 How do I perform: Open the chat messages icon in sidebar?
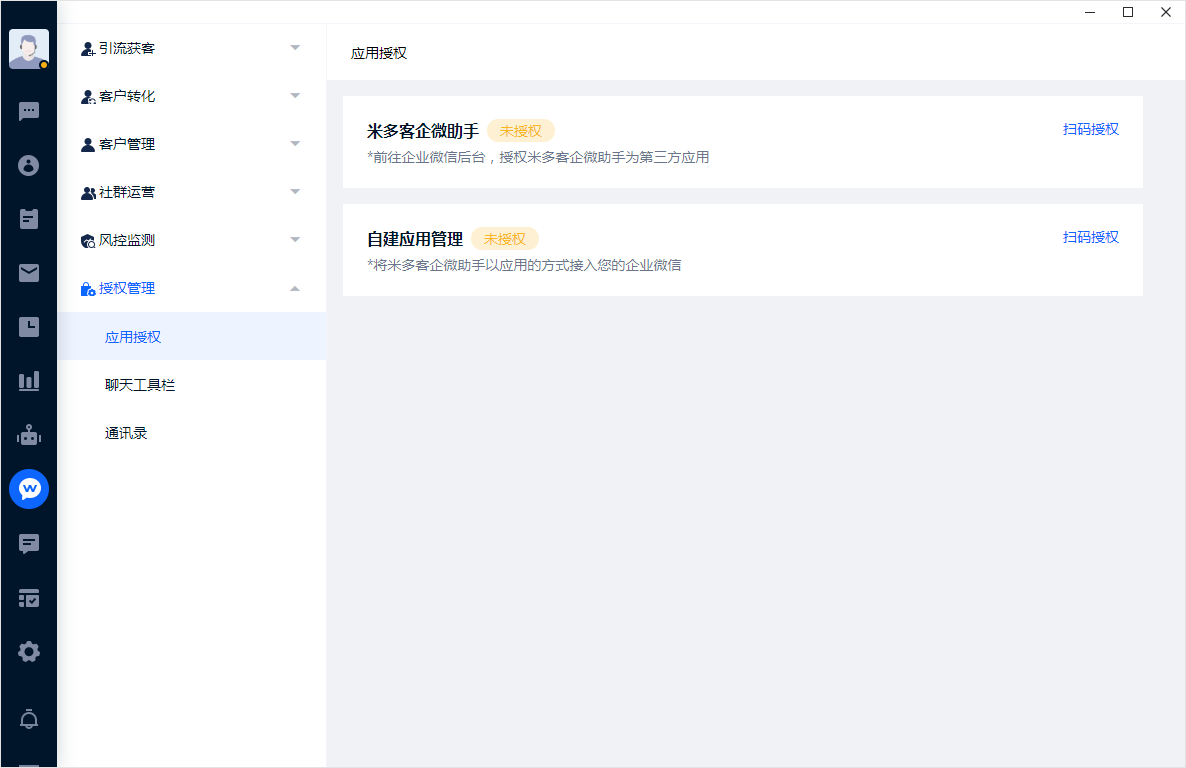tap(29, 111)
